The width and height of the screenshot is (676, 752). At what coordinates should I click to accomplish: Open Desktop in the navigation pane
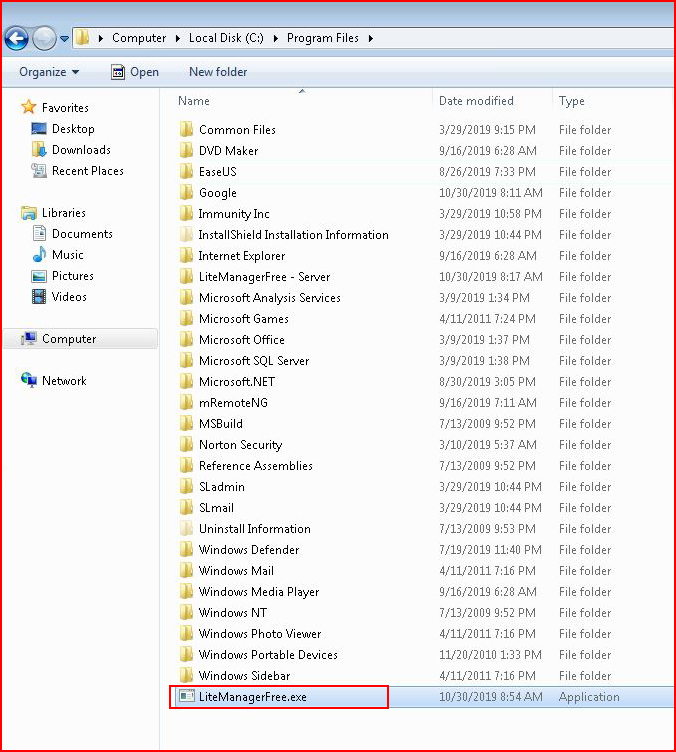click(x=73, y=129)
